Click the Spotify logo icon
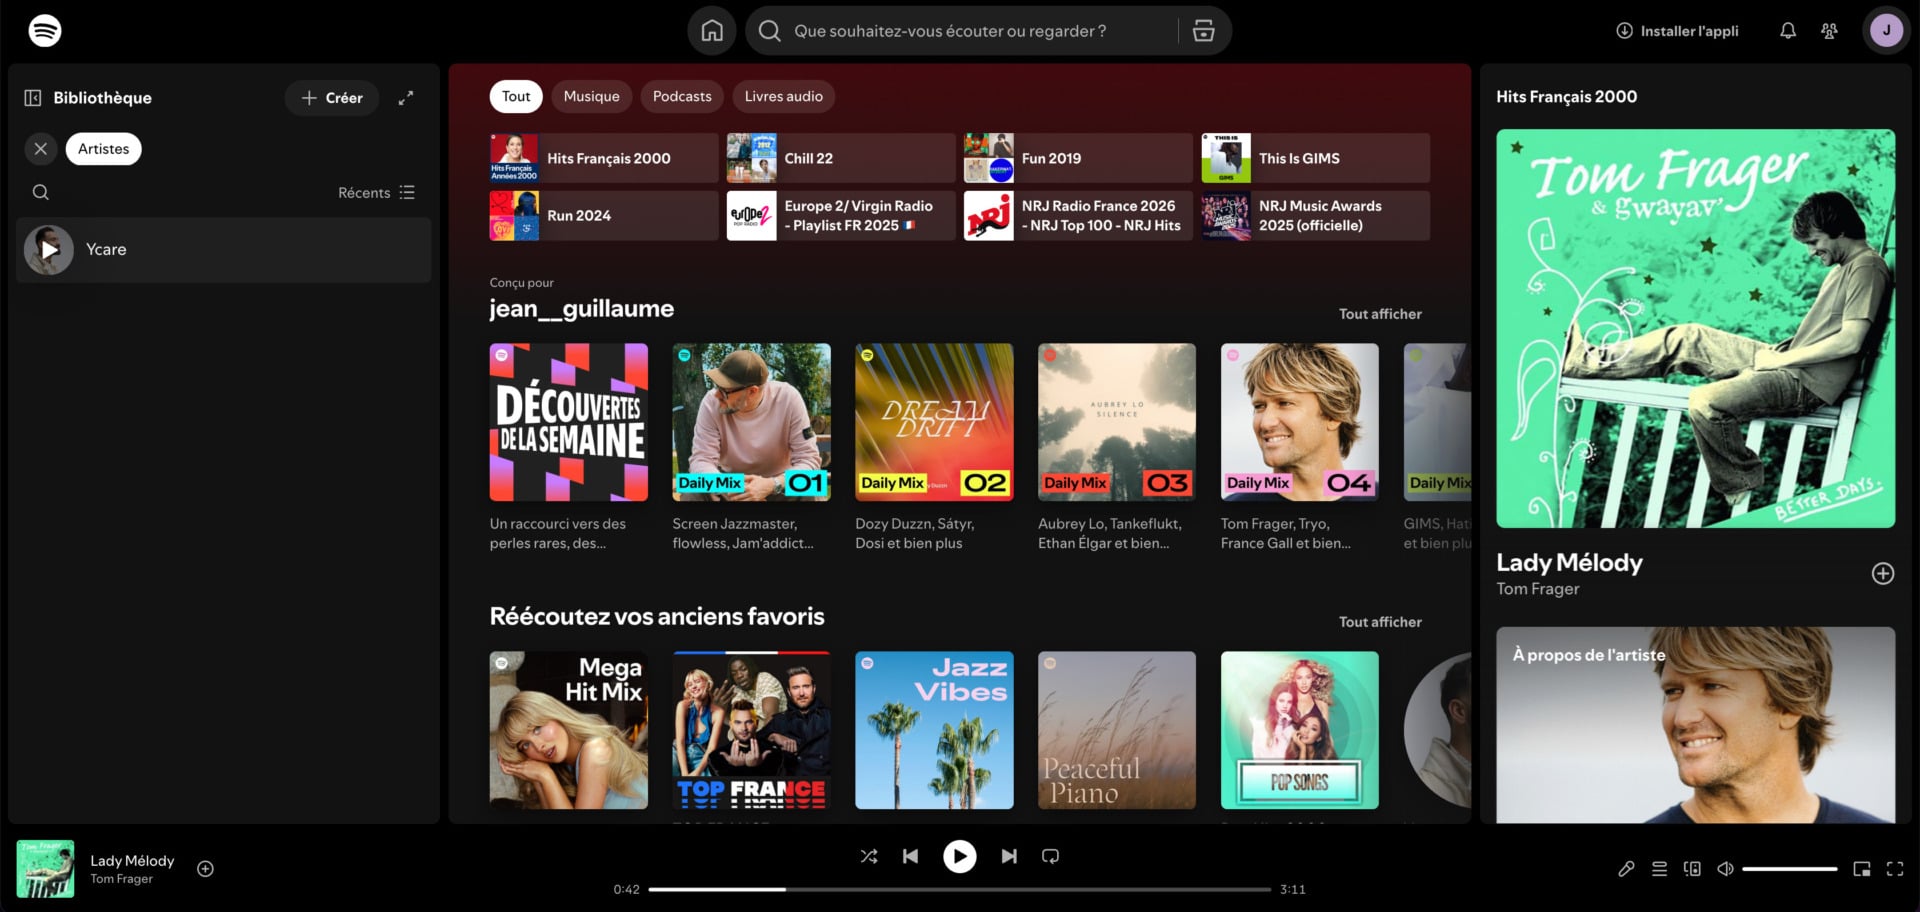1920x912 pixels. (x=45, y=31)
